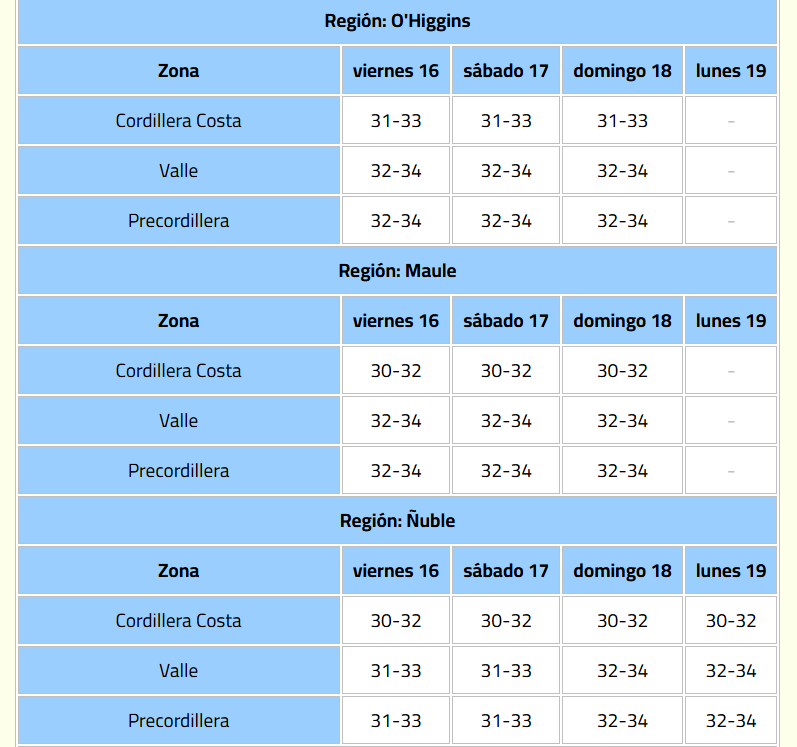The width and height of the screenshot is (797, 747).
Task: Select the Cordillera Costa row label in O'Higgins
Action: tap(178, 121)
